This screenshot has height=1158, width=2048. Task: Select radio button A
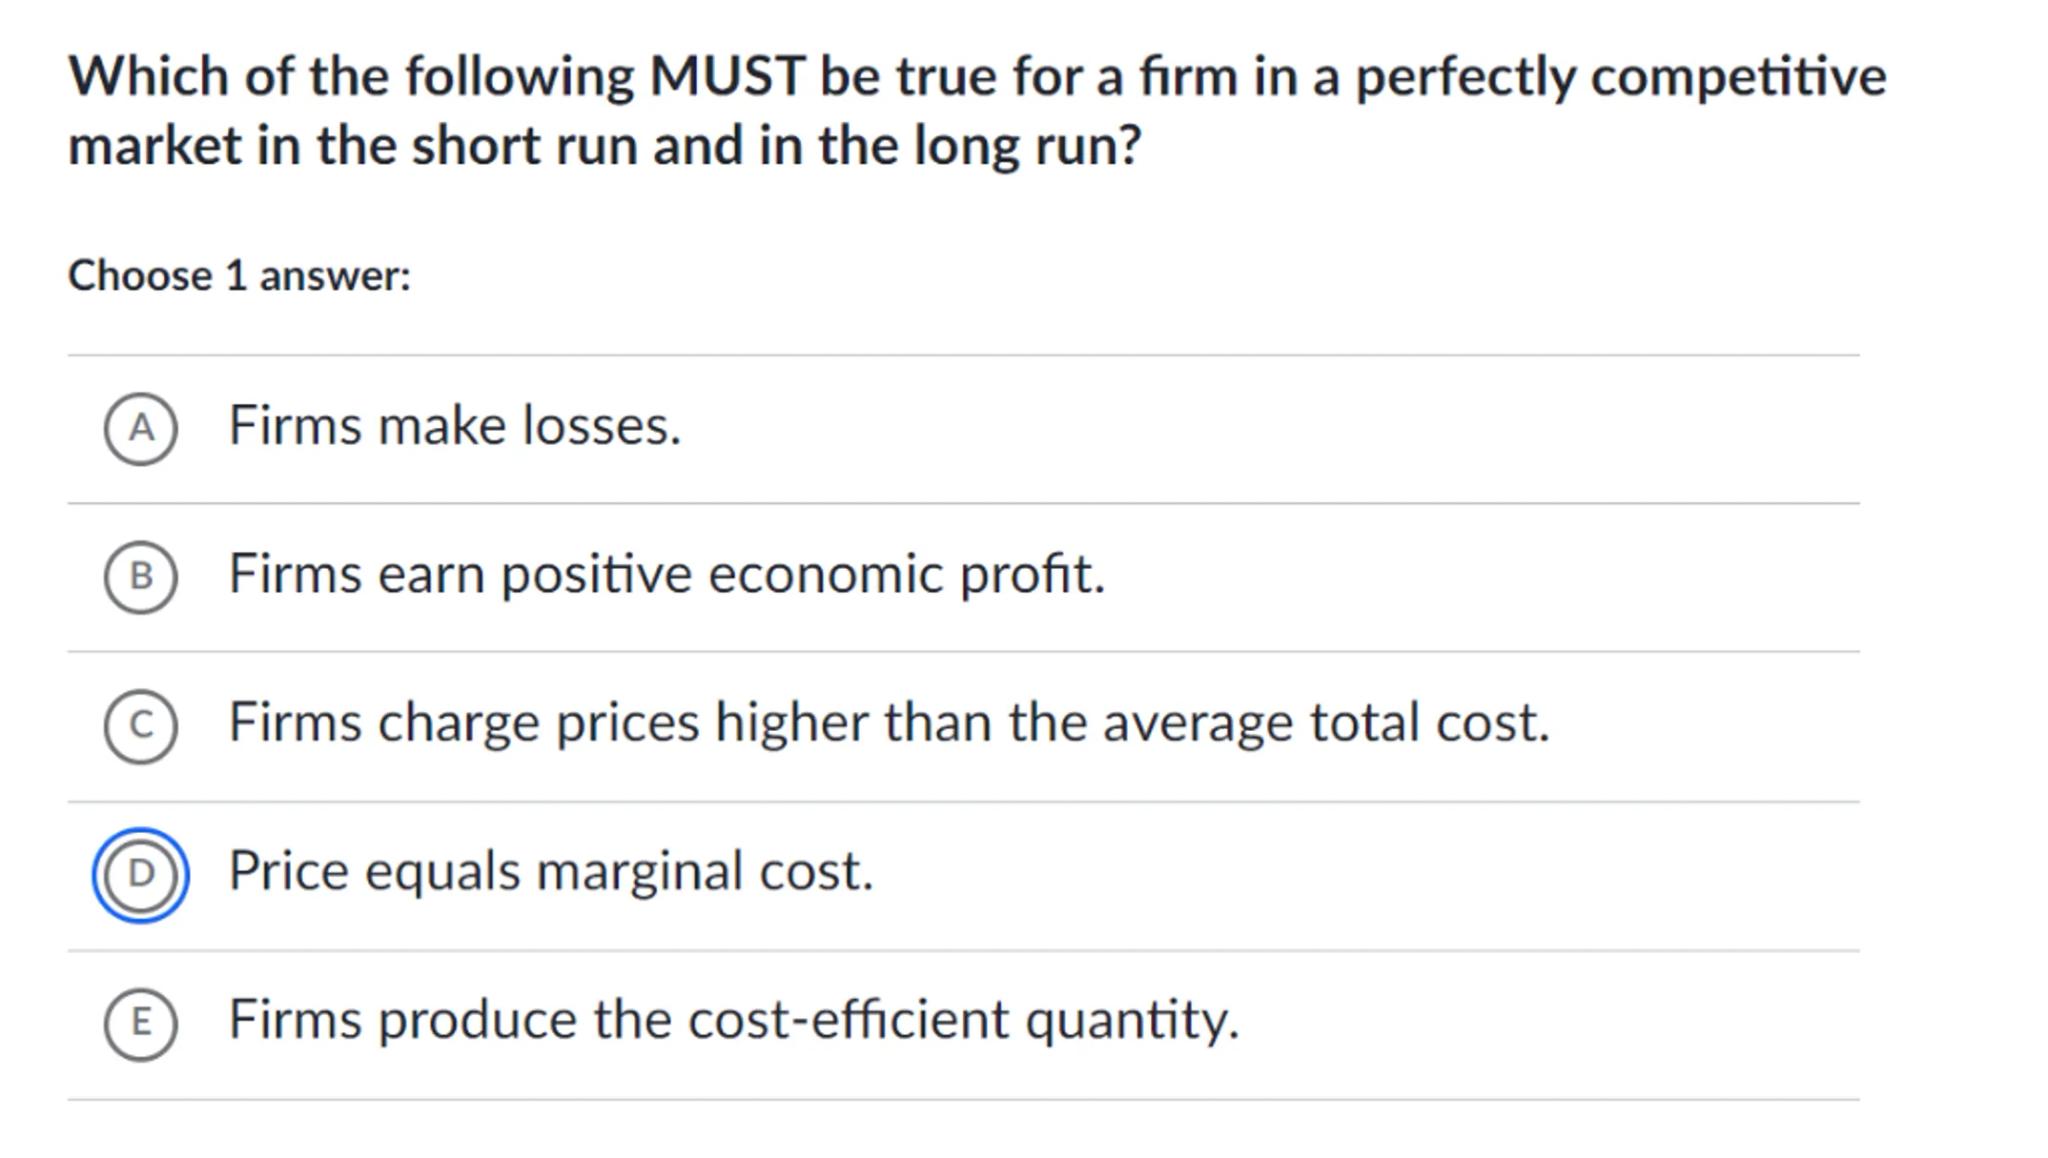coord(141,428)
